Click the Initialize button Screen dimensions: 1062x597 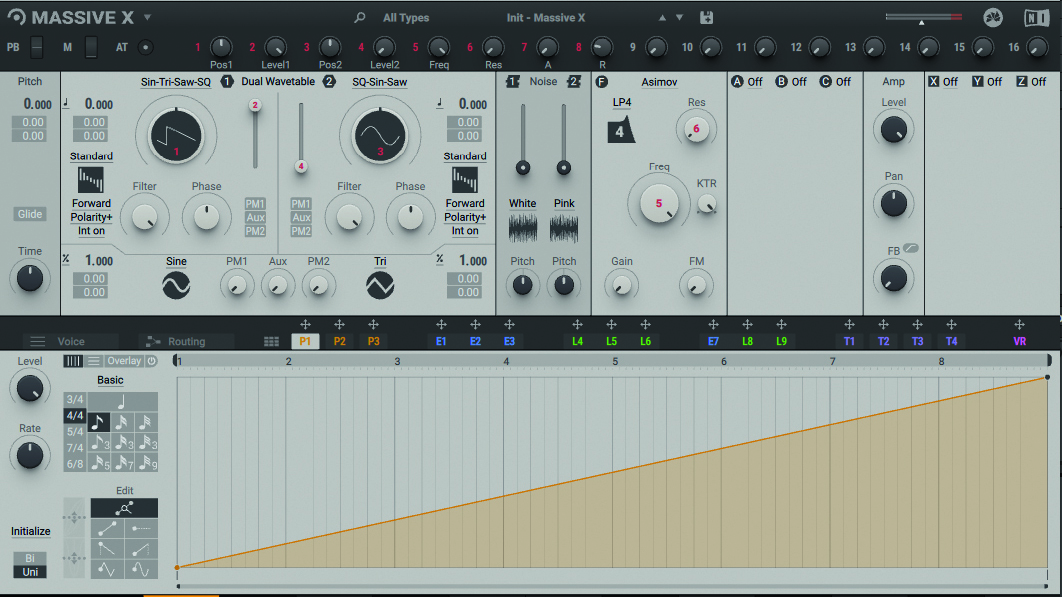point(31,531)
